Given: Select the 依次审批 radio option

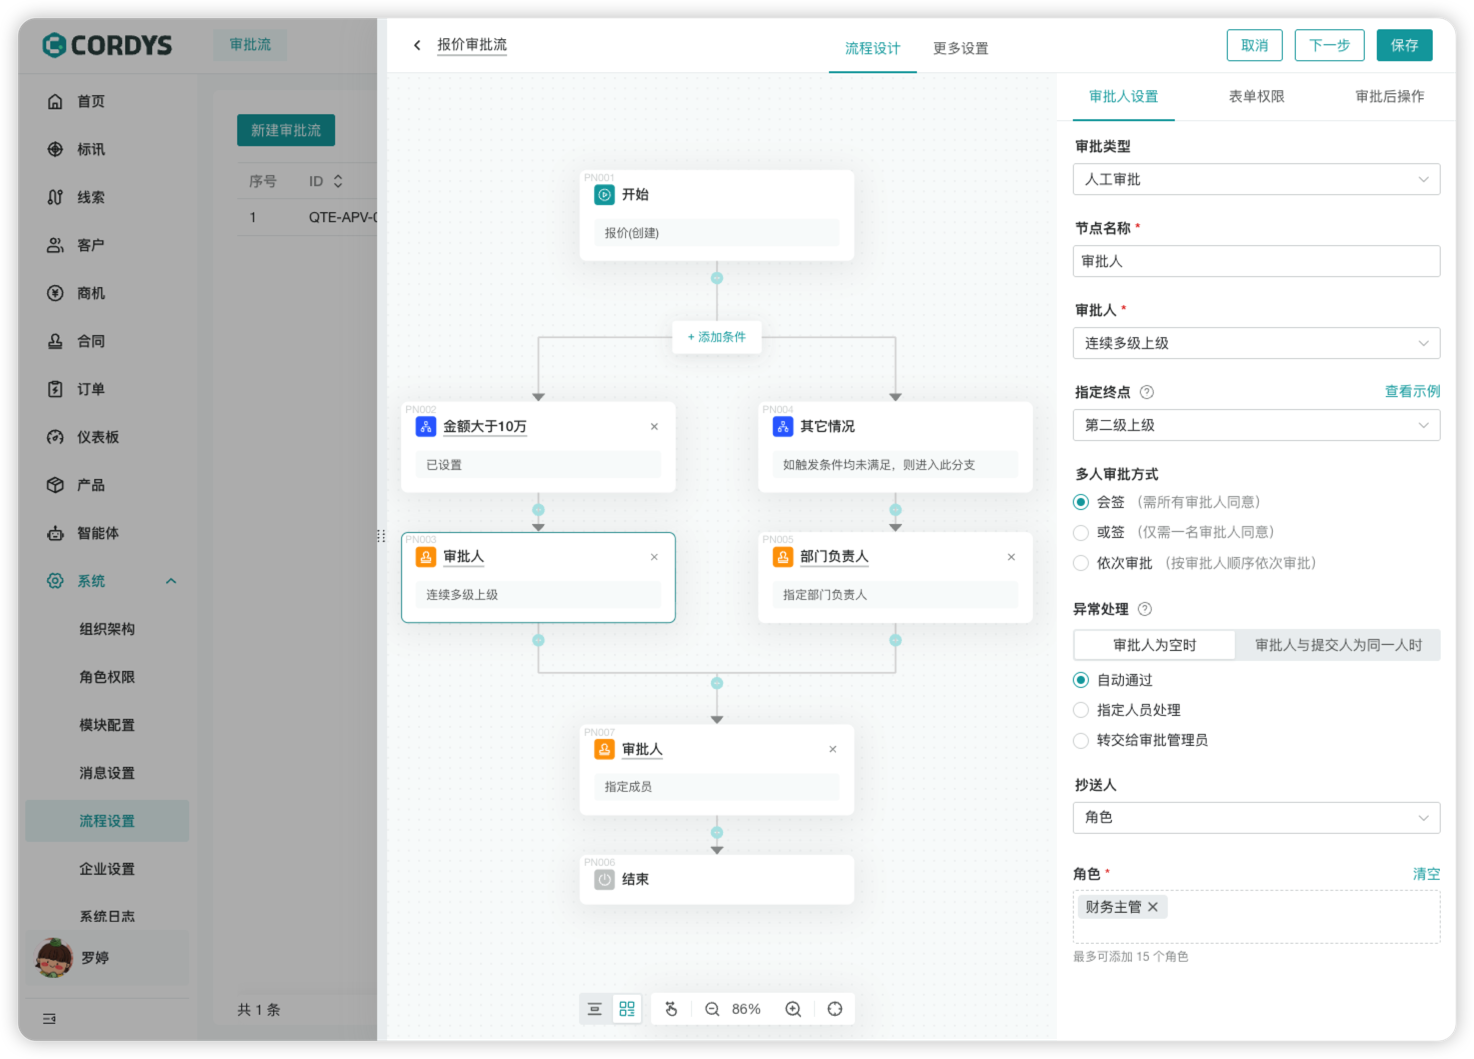Looking at the screenshot, I should pyautogui.click(x=1081, y=563).
